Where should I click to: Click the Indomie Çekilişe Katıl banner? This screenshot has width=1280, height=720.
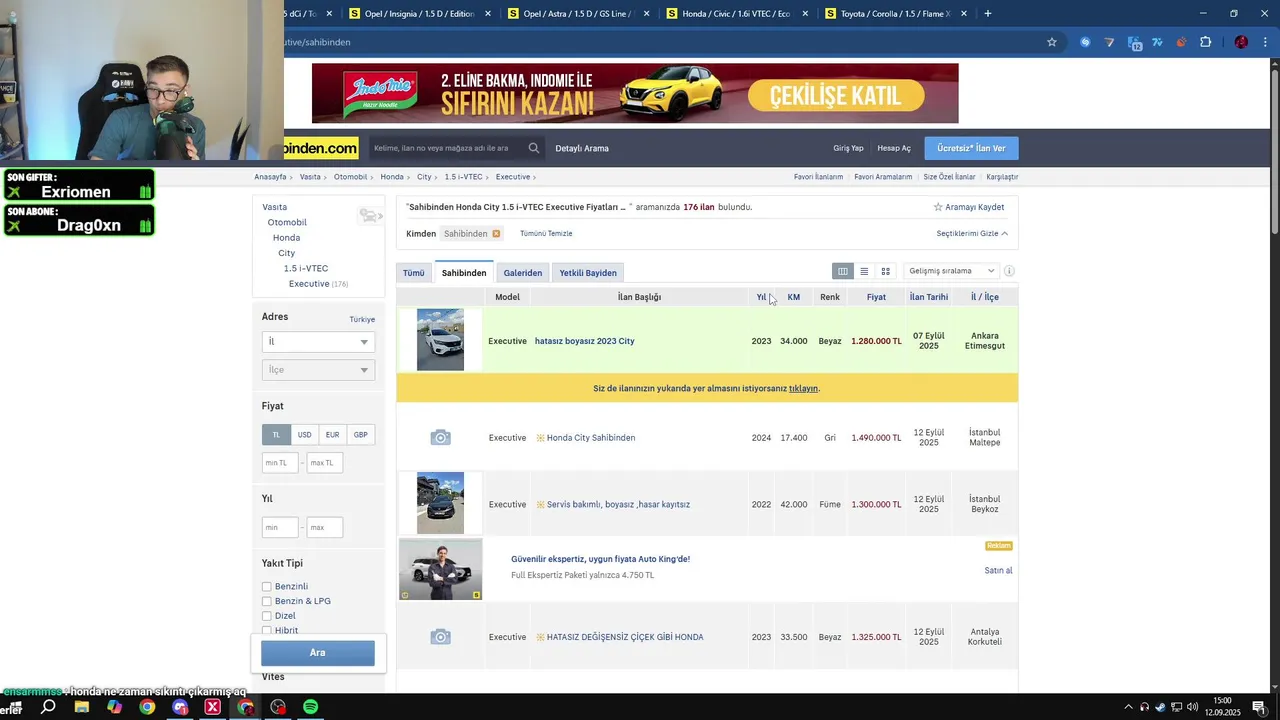point(635,94)
